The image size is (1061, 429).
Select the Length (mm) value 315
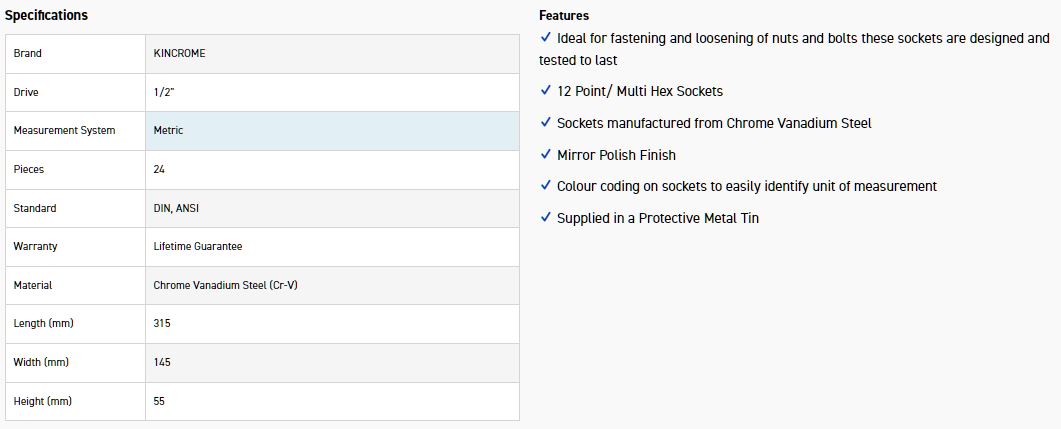pyautogui.click(x=162, y=323)
